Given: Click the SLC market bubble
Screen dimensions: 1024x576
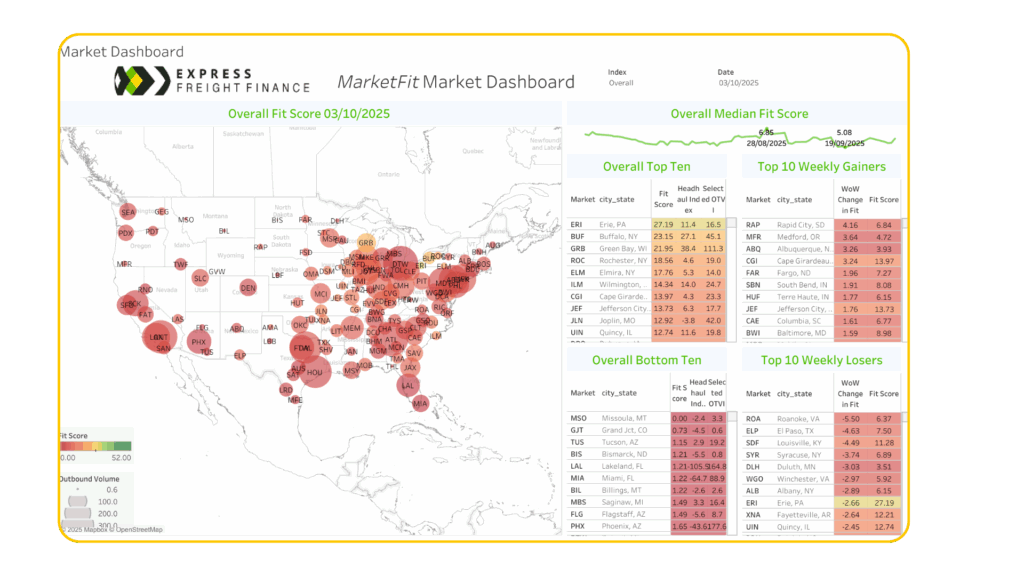Looking at the screenshot, I should coord(201,278).
